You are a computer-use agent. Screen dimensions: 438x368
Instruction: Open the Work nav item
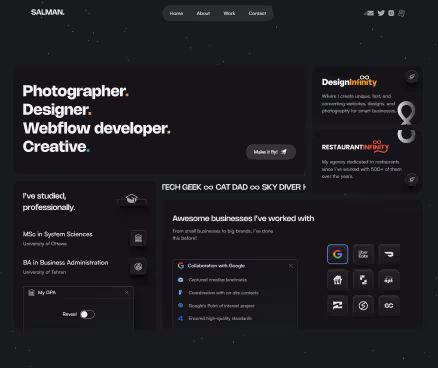(x=229, y=13)
